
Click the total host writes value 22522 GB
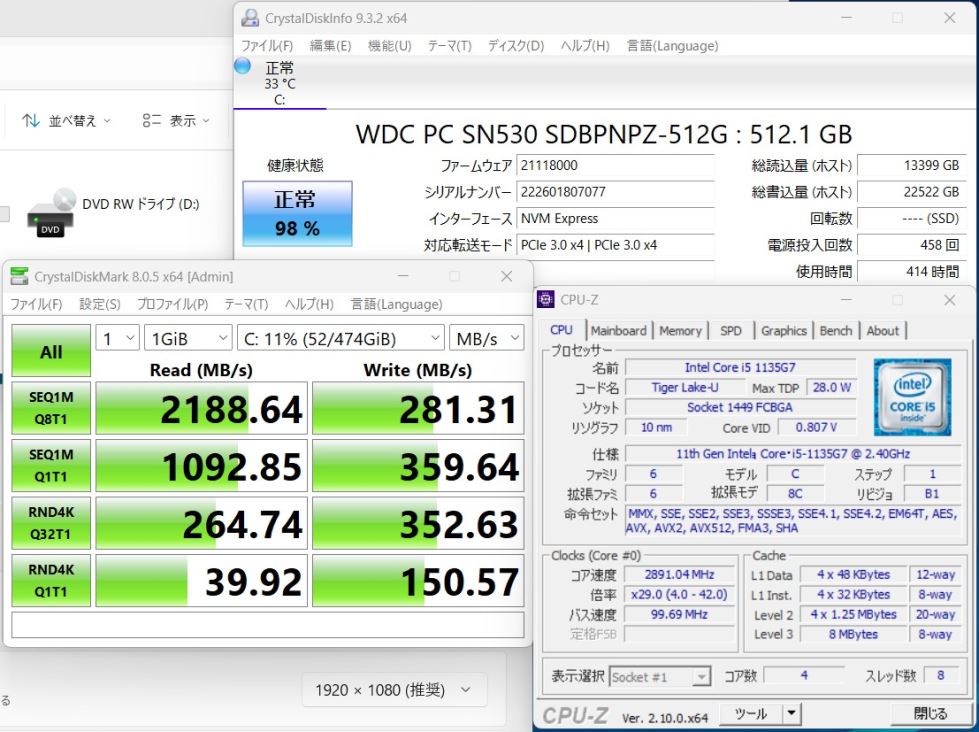[x=912, y=192]
